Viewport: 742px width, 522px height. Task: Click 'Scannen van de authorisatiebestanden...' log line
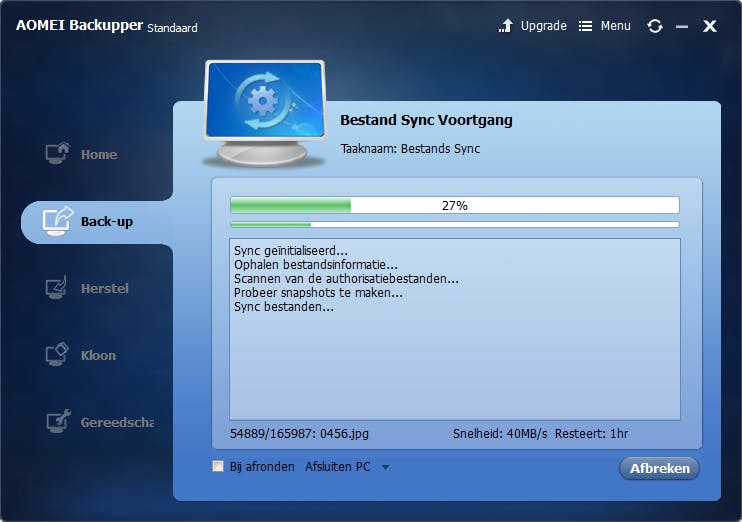[x=346, y=279]
